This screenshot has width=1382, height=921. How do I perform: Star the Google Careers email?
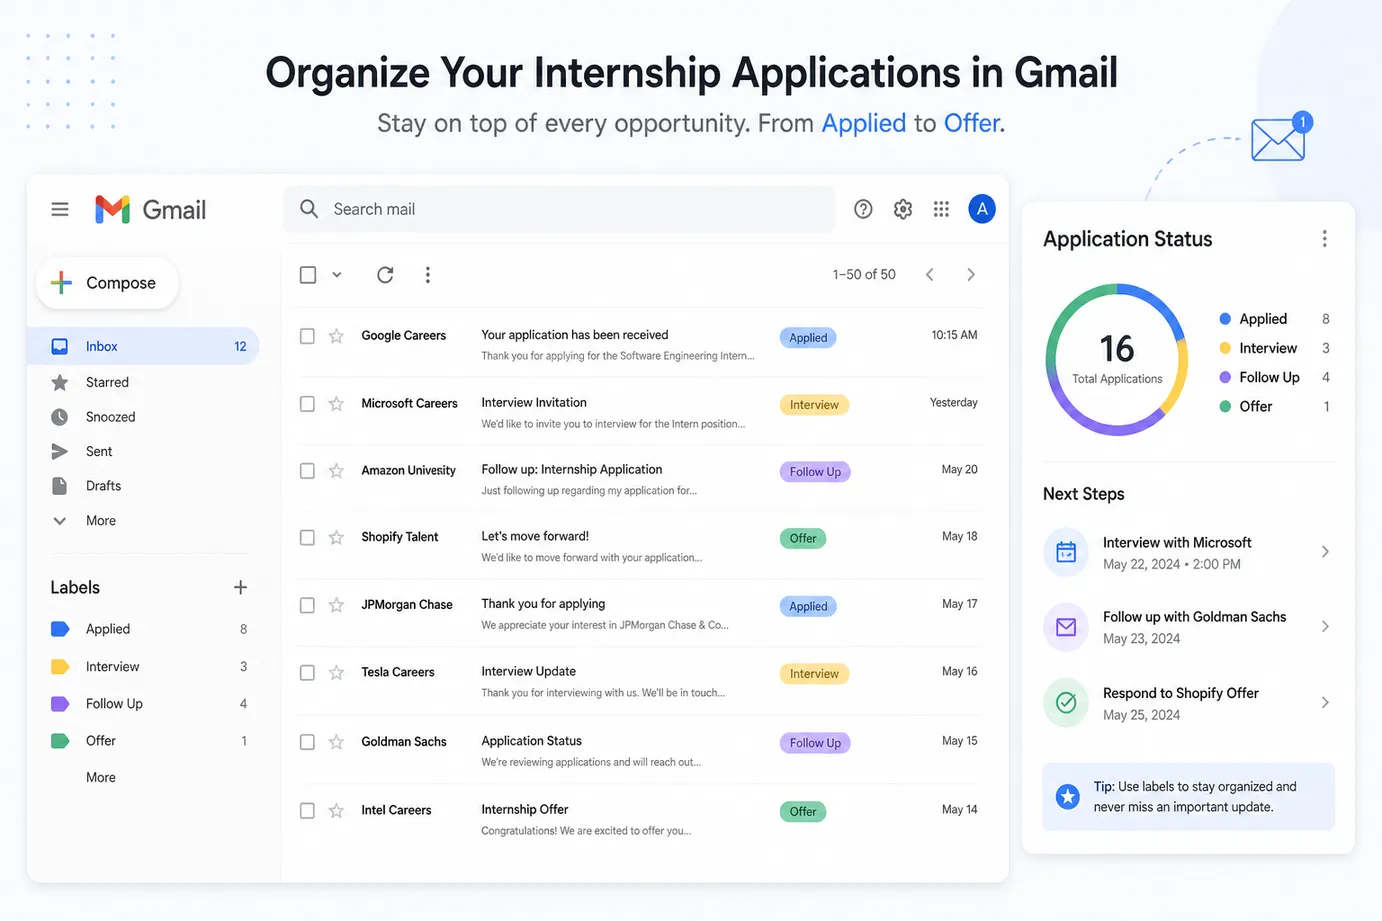(336, 336)
